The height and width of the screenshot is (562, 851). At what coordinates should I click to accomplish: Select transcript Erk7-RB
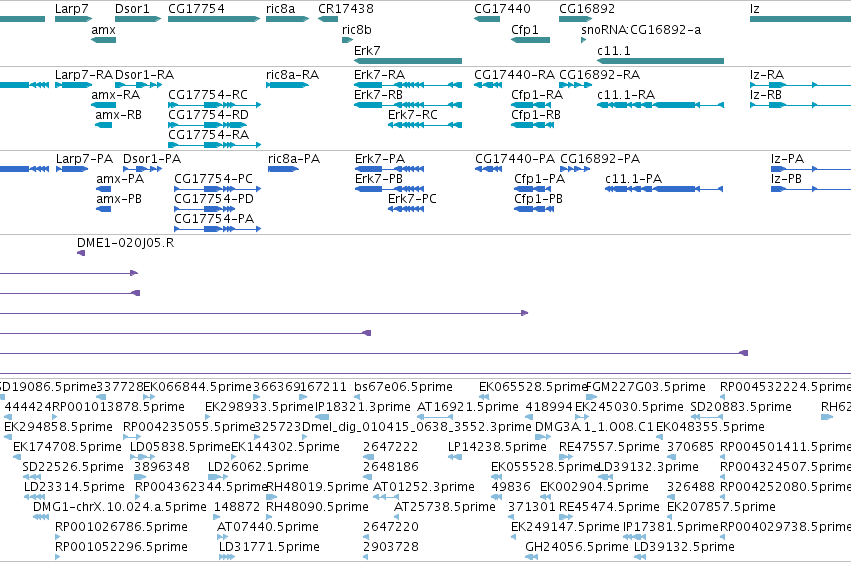click(408, 105)
